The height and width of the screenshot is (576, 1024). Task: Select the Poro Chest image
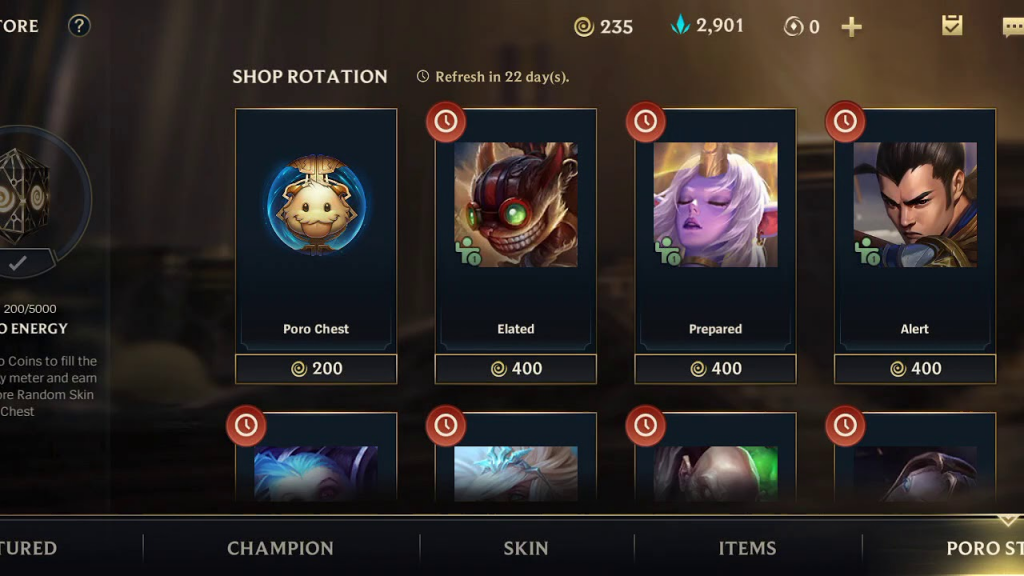tap(316, 204)
